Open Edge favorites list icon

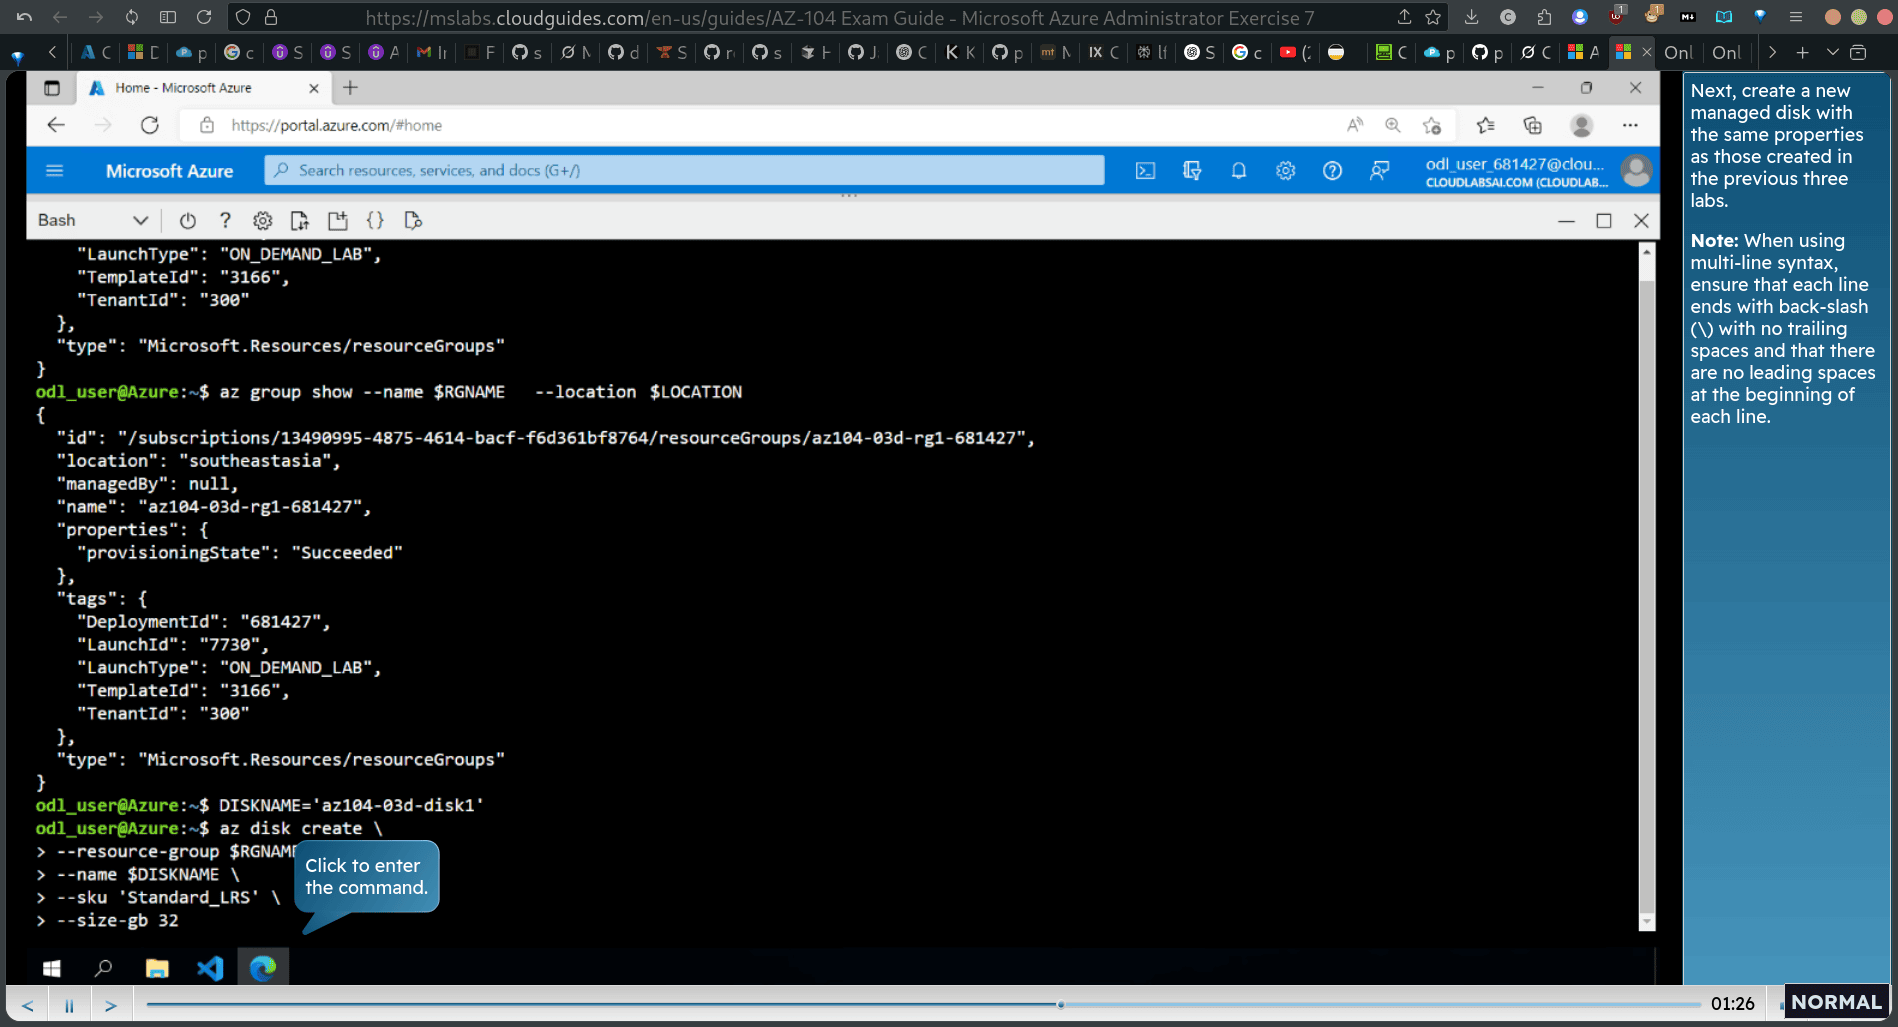point(1485,125)
